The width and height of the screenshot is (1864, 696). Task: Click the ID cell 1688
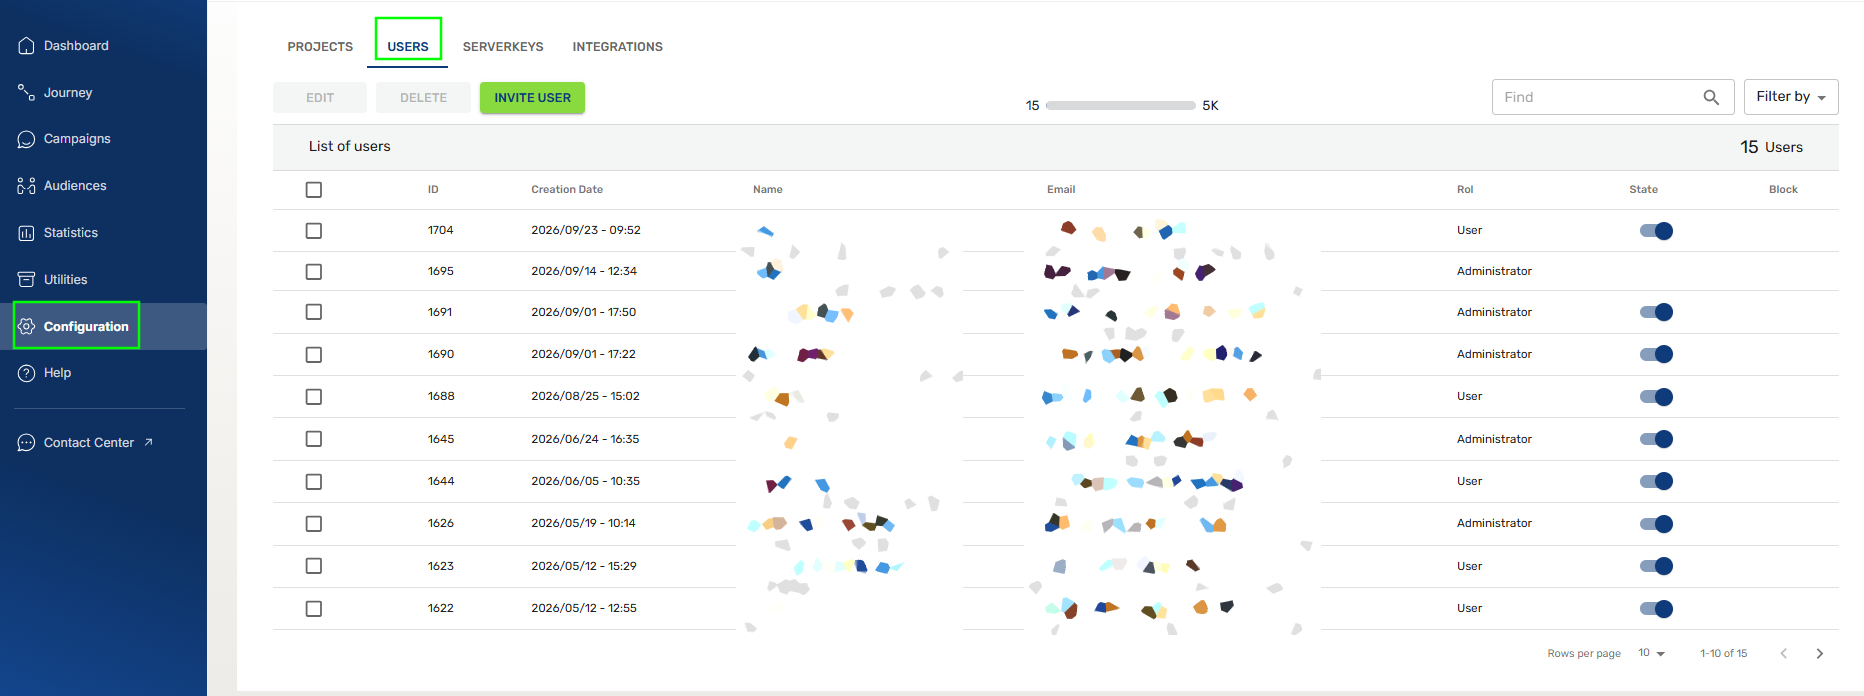point(441,396)
